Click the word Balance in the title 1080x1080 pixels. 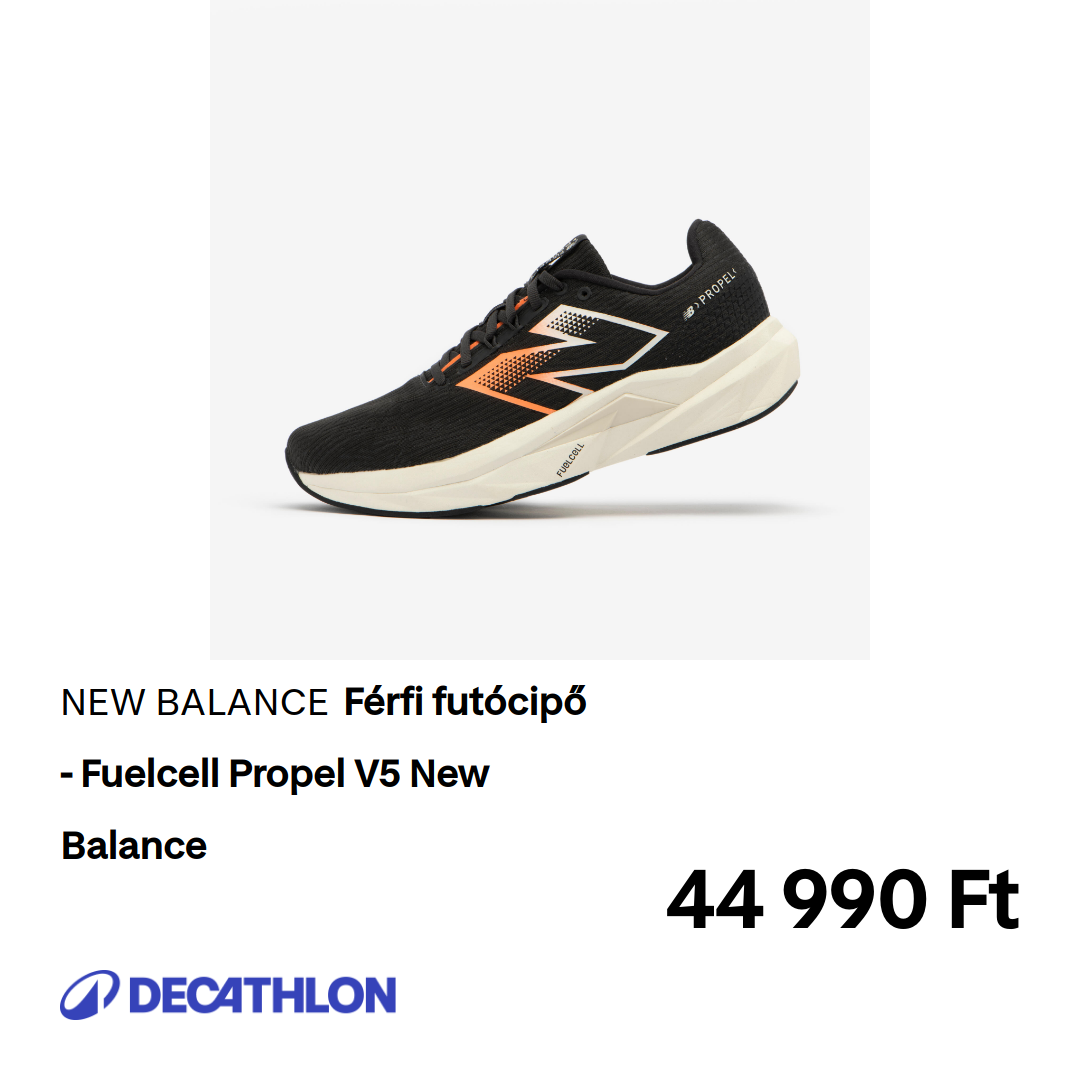point(134,845)
